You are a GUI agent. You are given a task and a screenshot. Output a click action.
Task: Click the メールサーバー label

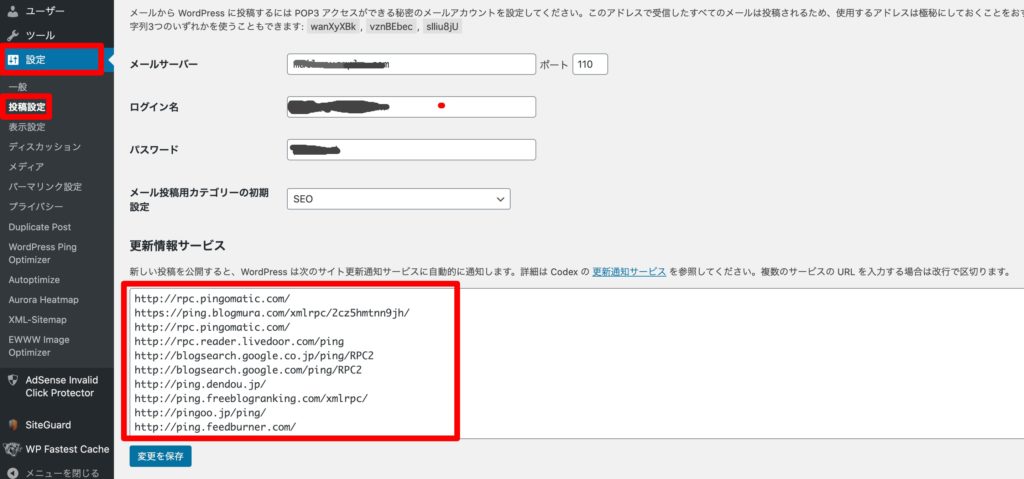(x=164, y=64)
